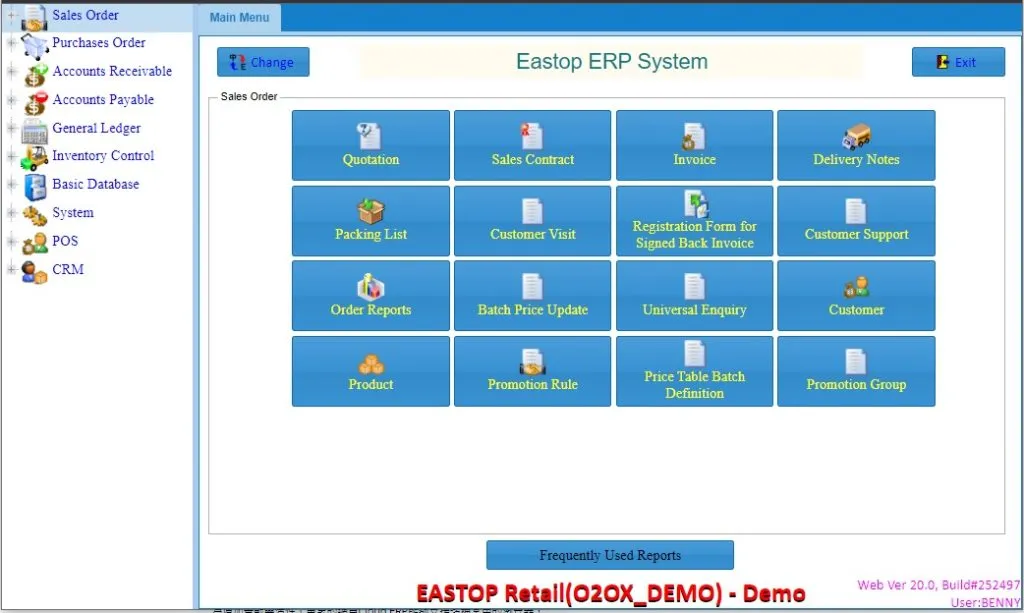Open Frequently Used Reports

pos(610,555)
